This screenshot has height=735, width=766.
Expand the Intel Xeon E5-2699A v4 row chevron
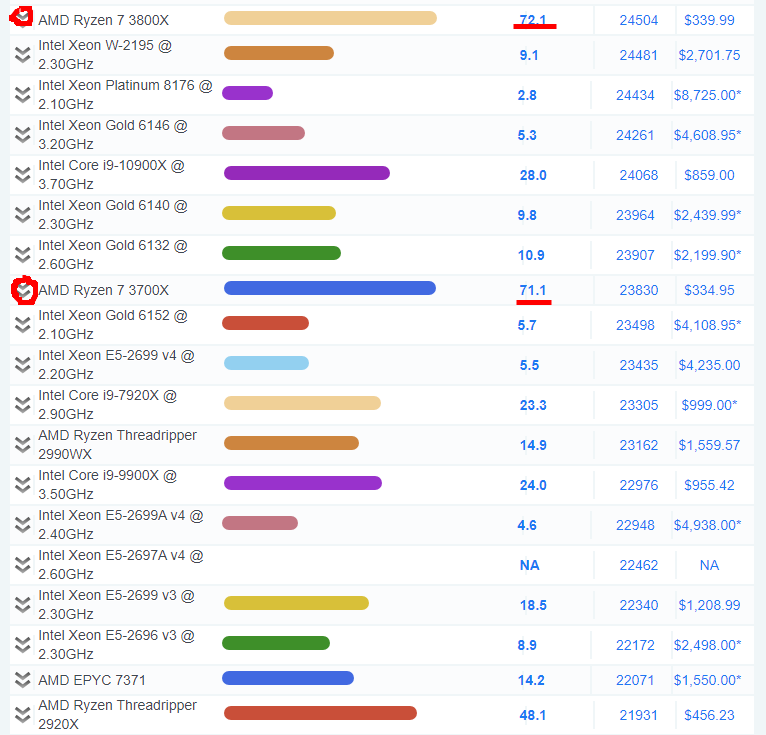22,525
